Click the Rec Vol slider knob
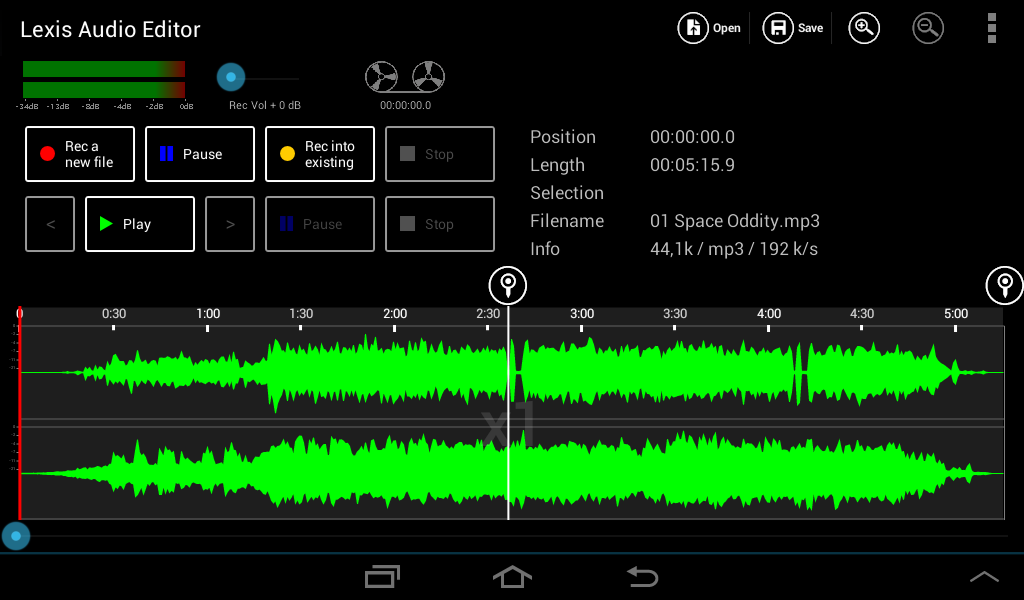The image size is (1024, 600). pyautogui.click(x=231, y=77)
